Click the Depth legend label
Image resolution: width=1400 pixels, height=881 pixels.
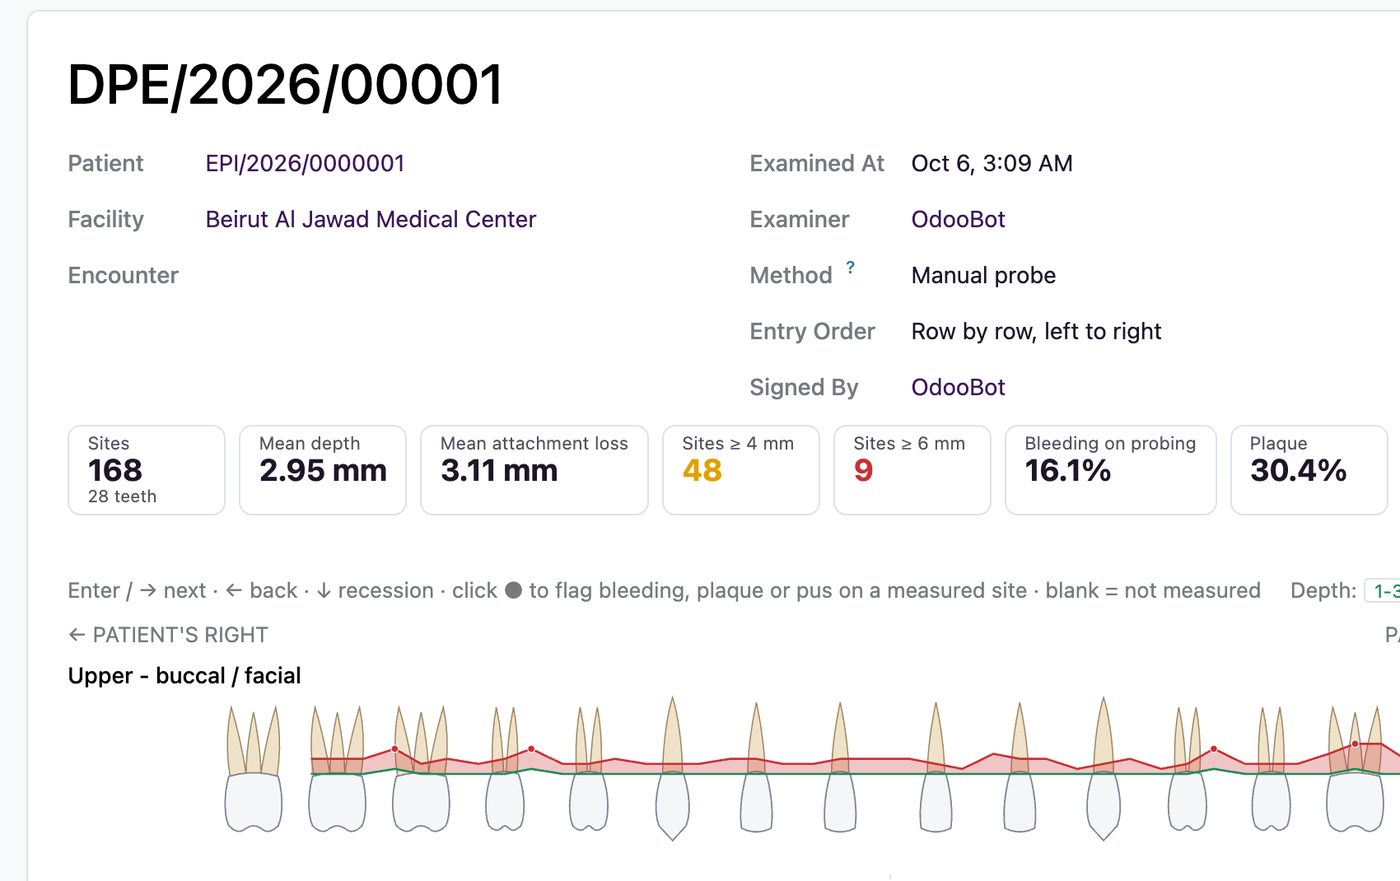tap(1323, 591)
